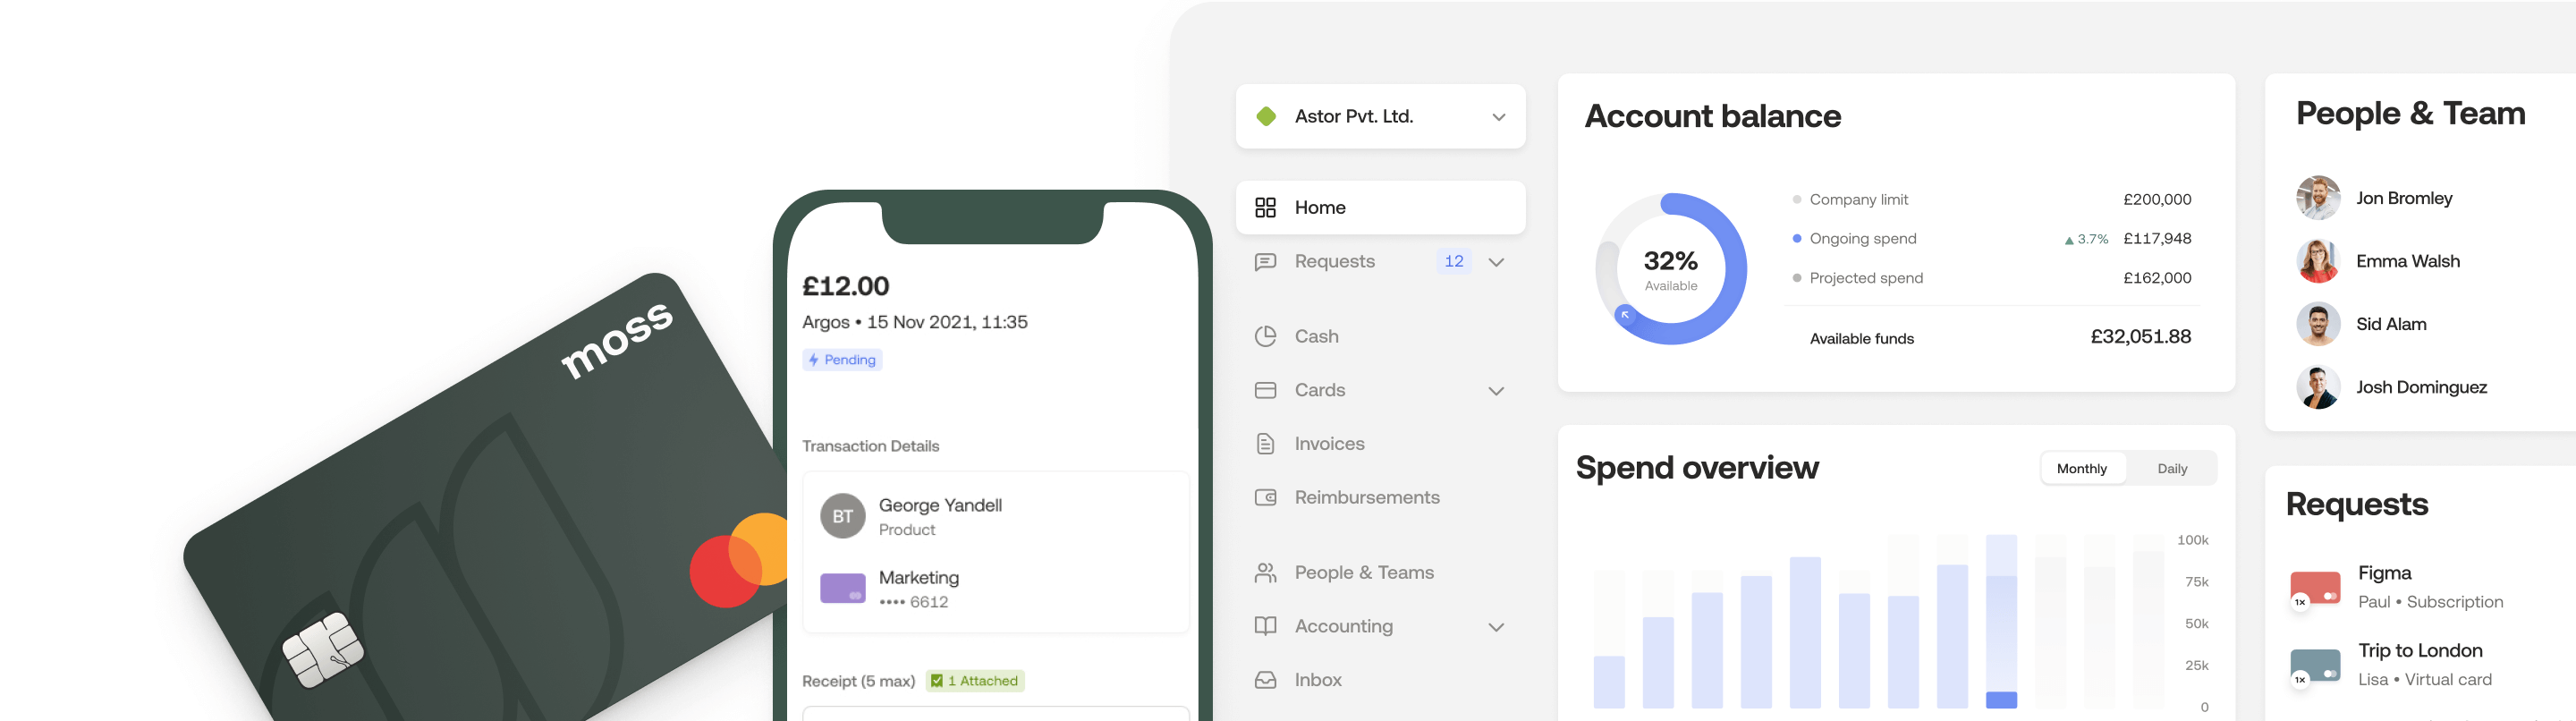Click the Reimbursements wallet icon
The image size is (2576, 721).
point(1265,497)
